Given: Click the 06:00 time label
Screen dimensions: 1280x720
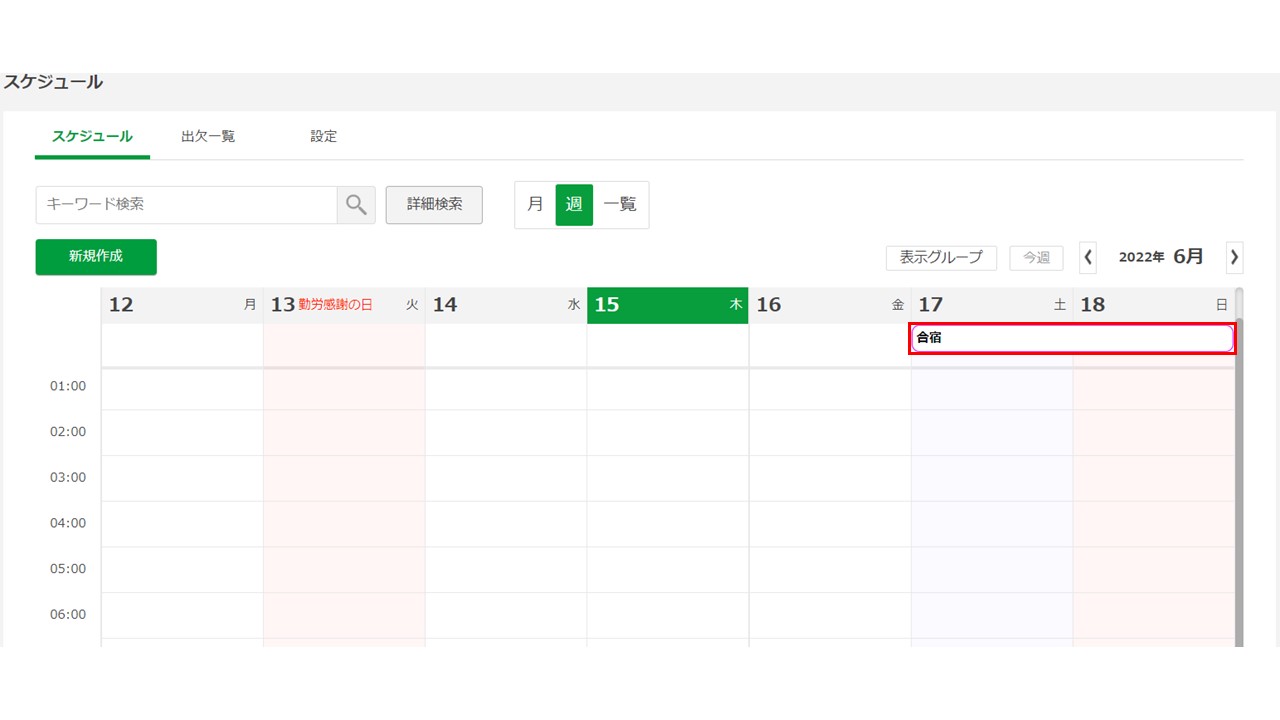Looking at the screenshot, I should 68,614.
